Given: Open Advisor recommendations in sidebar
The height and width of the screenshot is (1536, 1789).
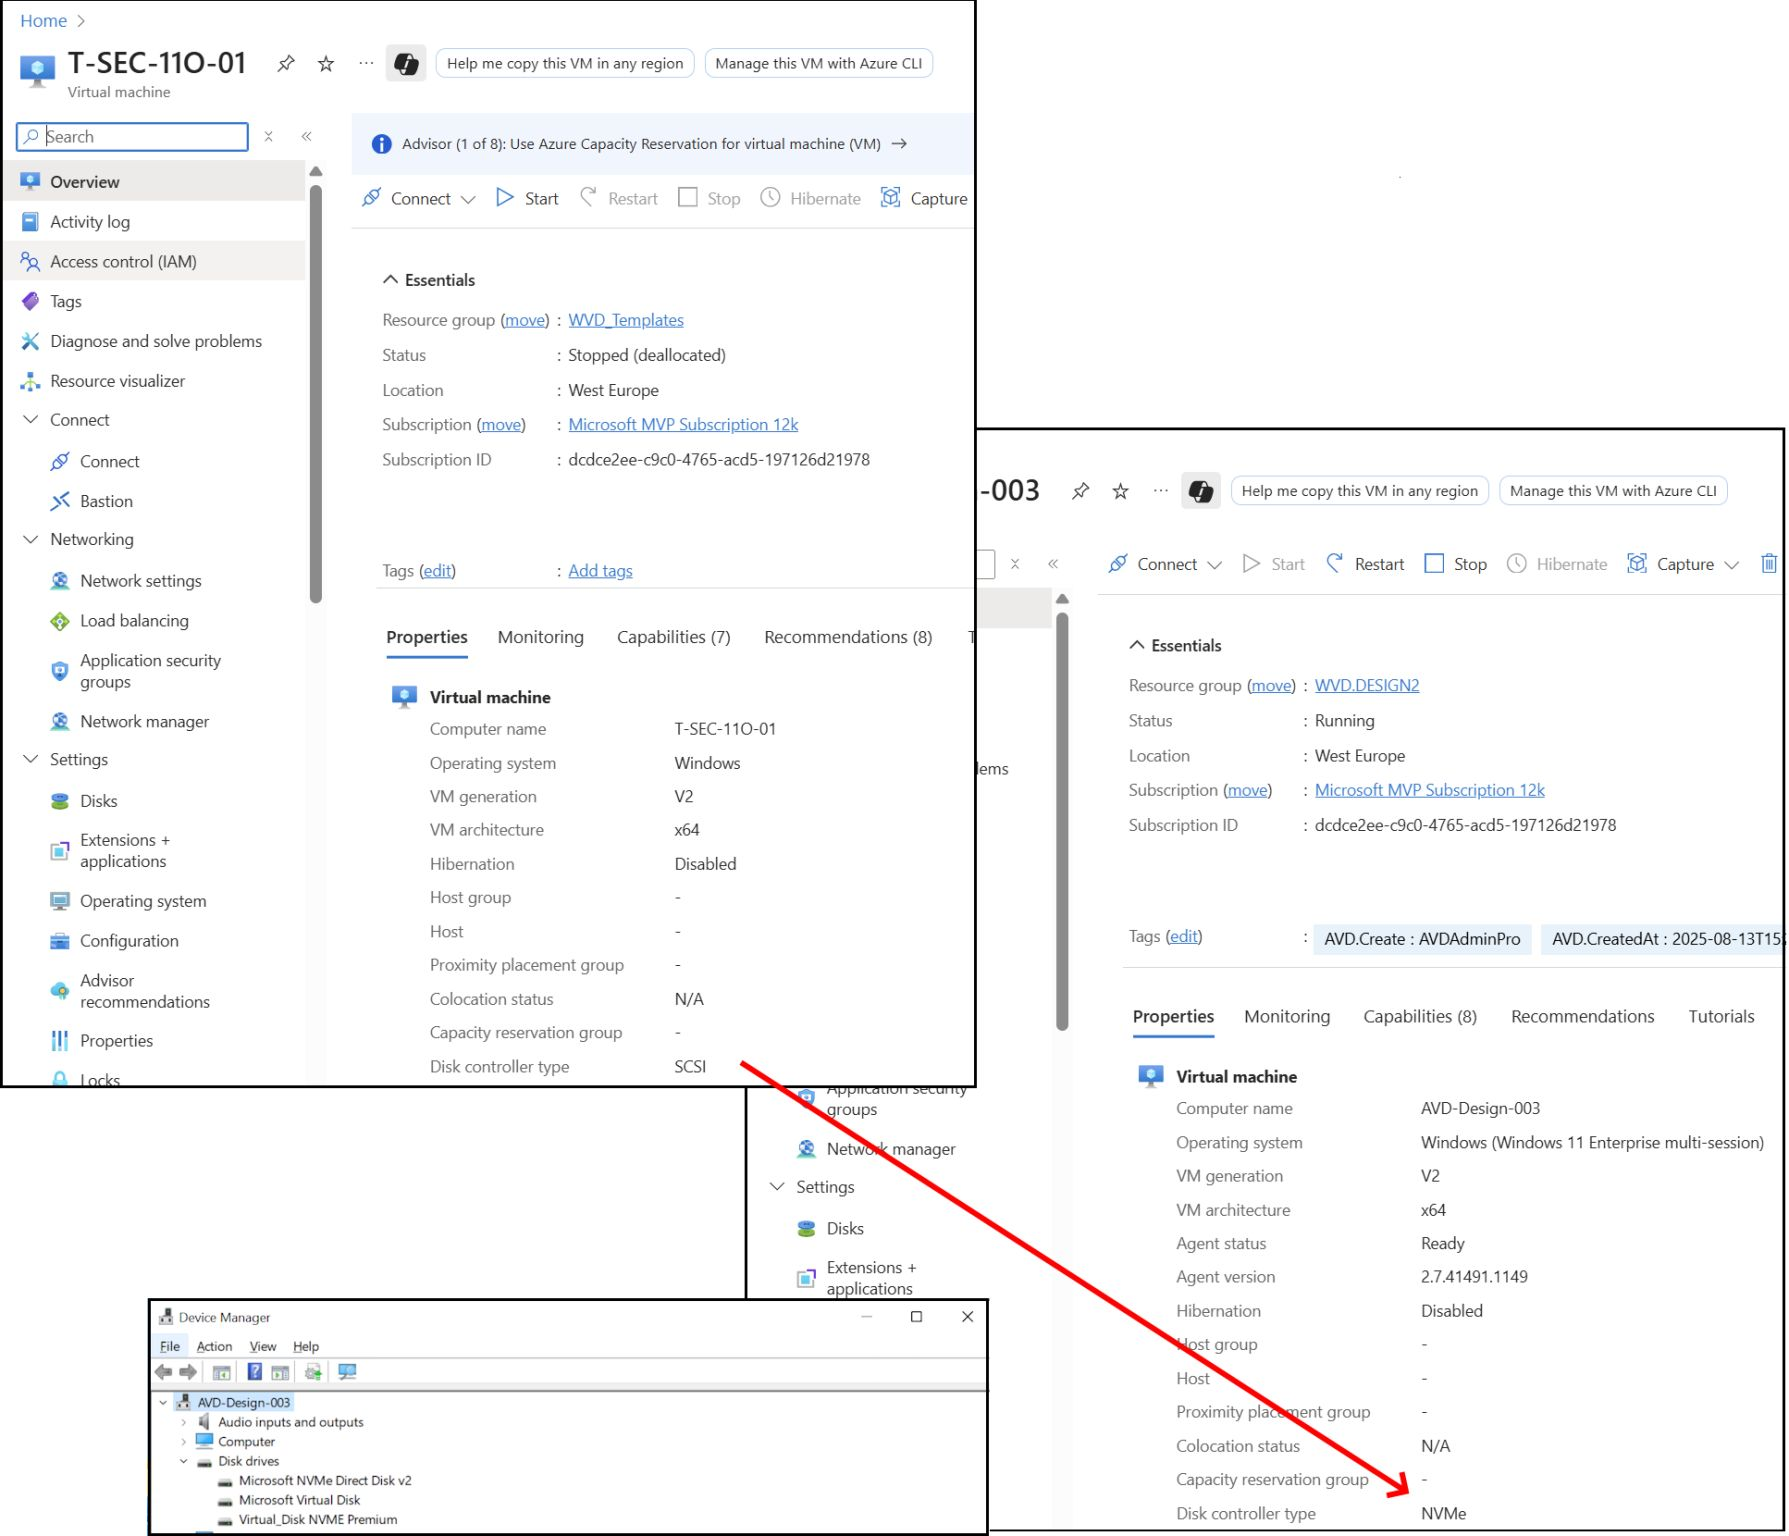Looking at the screenshot, I should click(145, 991).
